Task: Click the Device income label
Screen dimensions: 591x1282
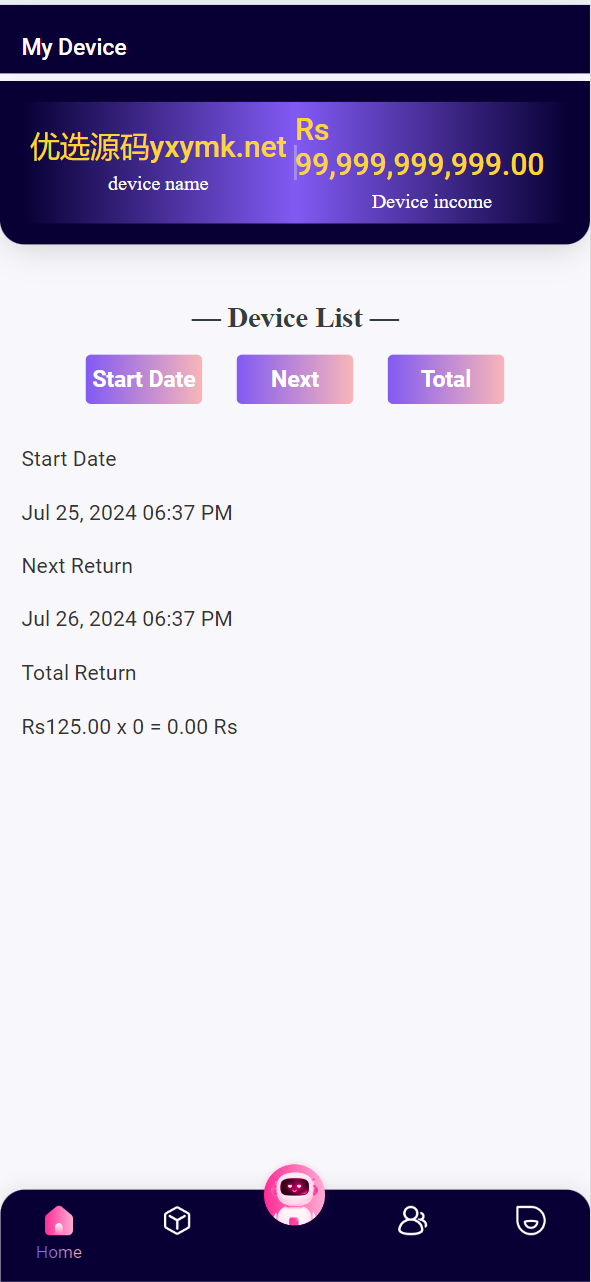Action: pyautogui.click(x=432, y=202)
